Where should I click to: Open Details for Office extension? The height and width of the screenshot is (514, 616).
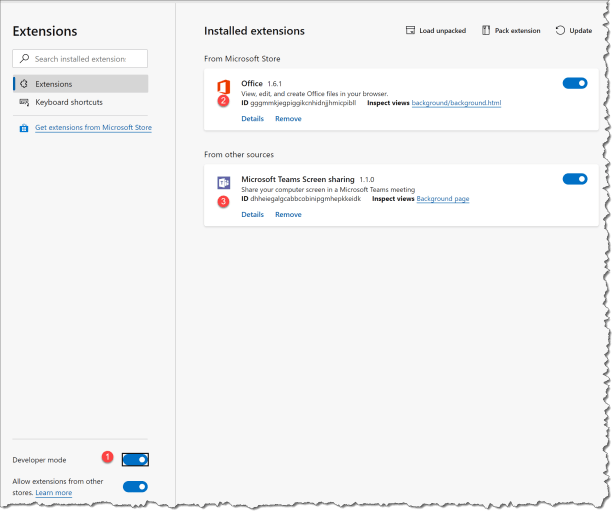click(x=252, y=119)
